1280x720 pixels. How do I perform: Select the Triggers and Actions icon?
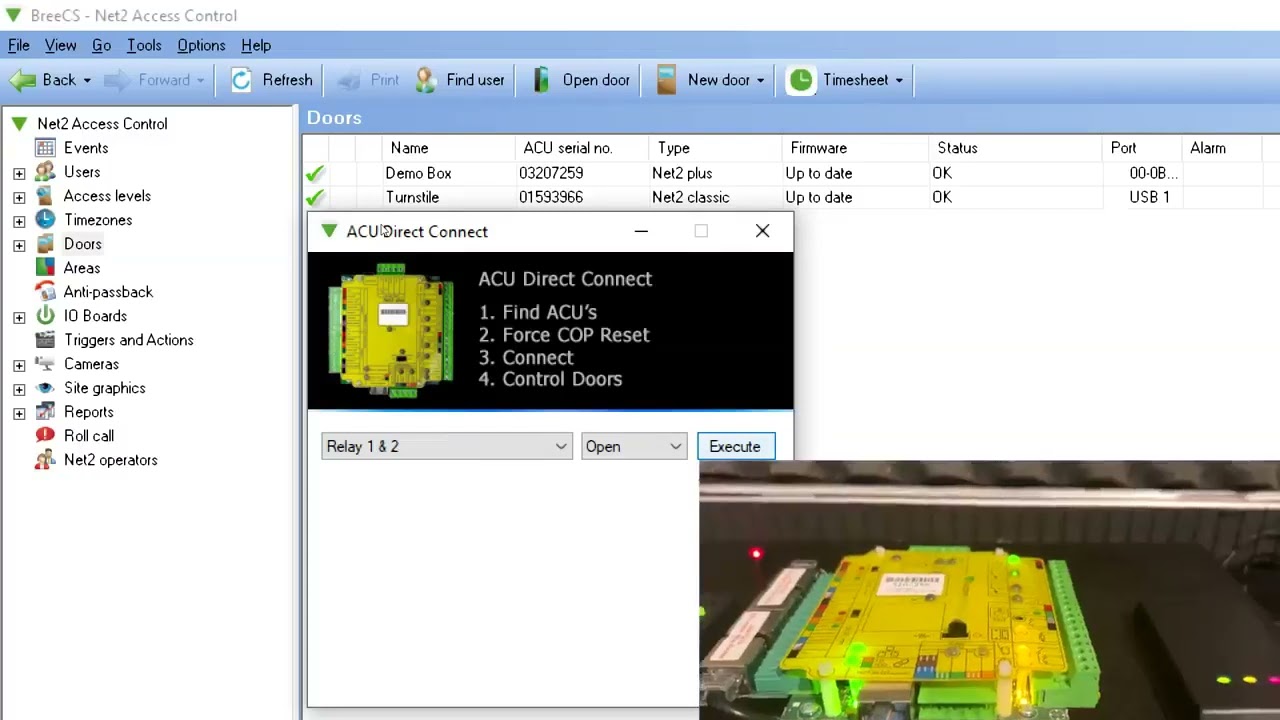[x=45, y=340]
